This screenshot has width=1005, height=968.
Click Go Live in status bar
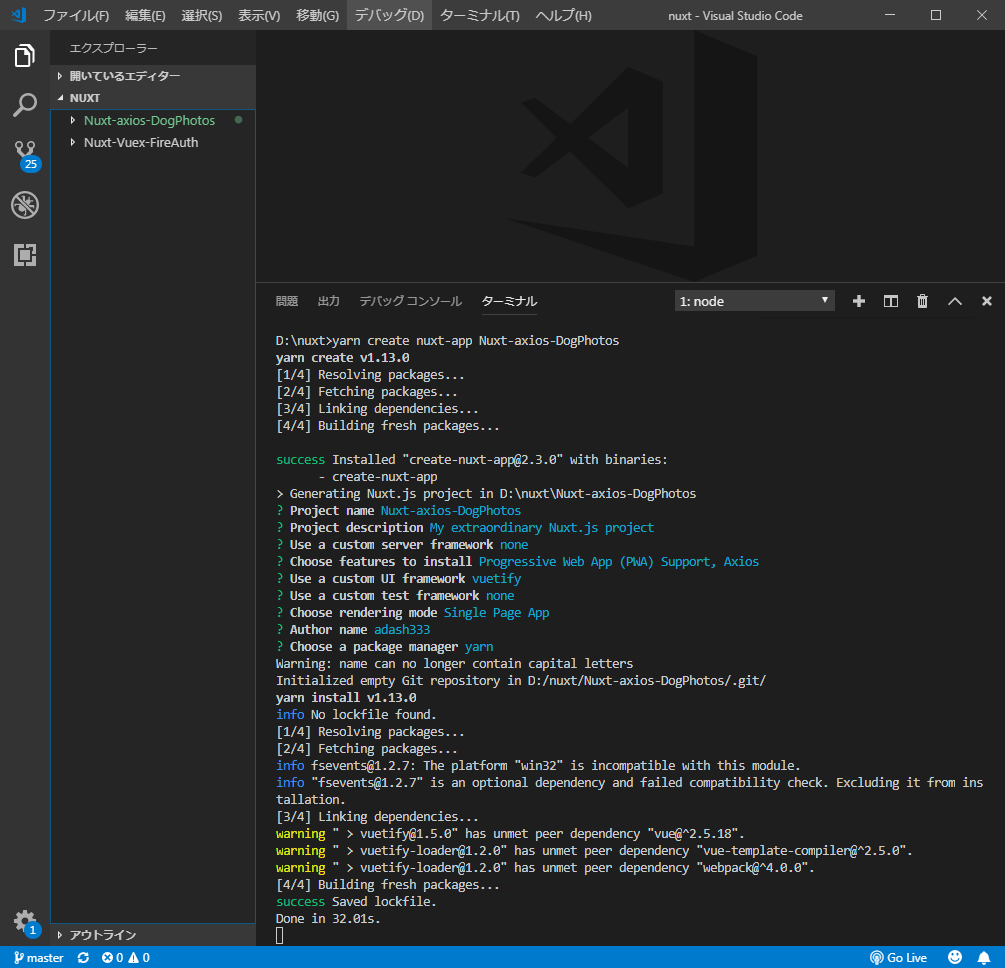pos(898,957)
